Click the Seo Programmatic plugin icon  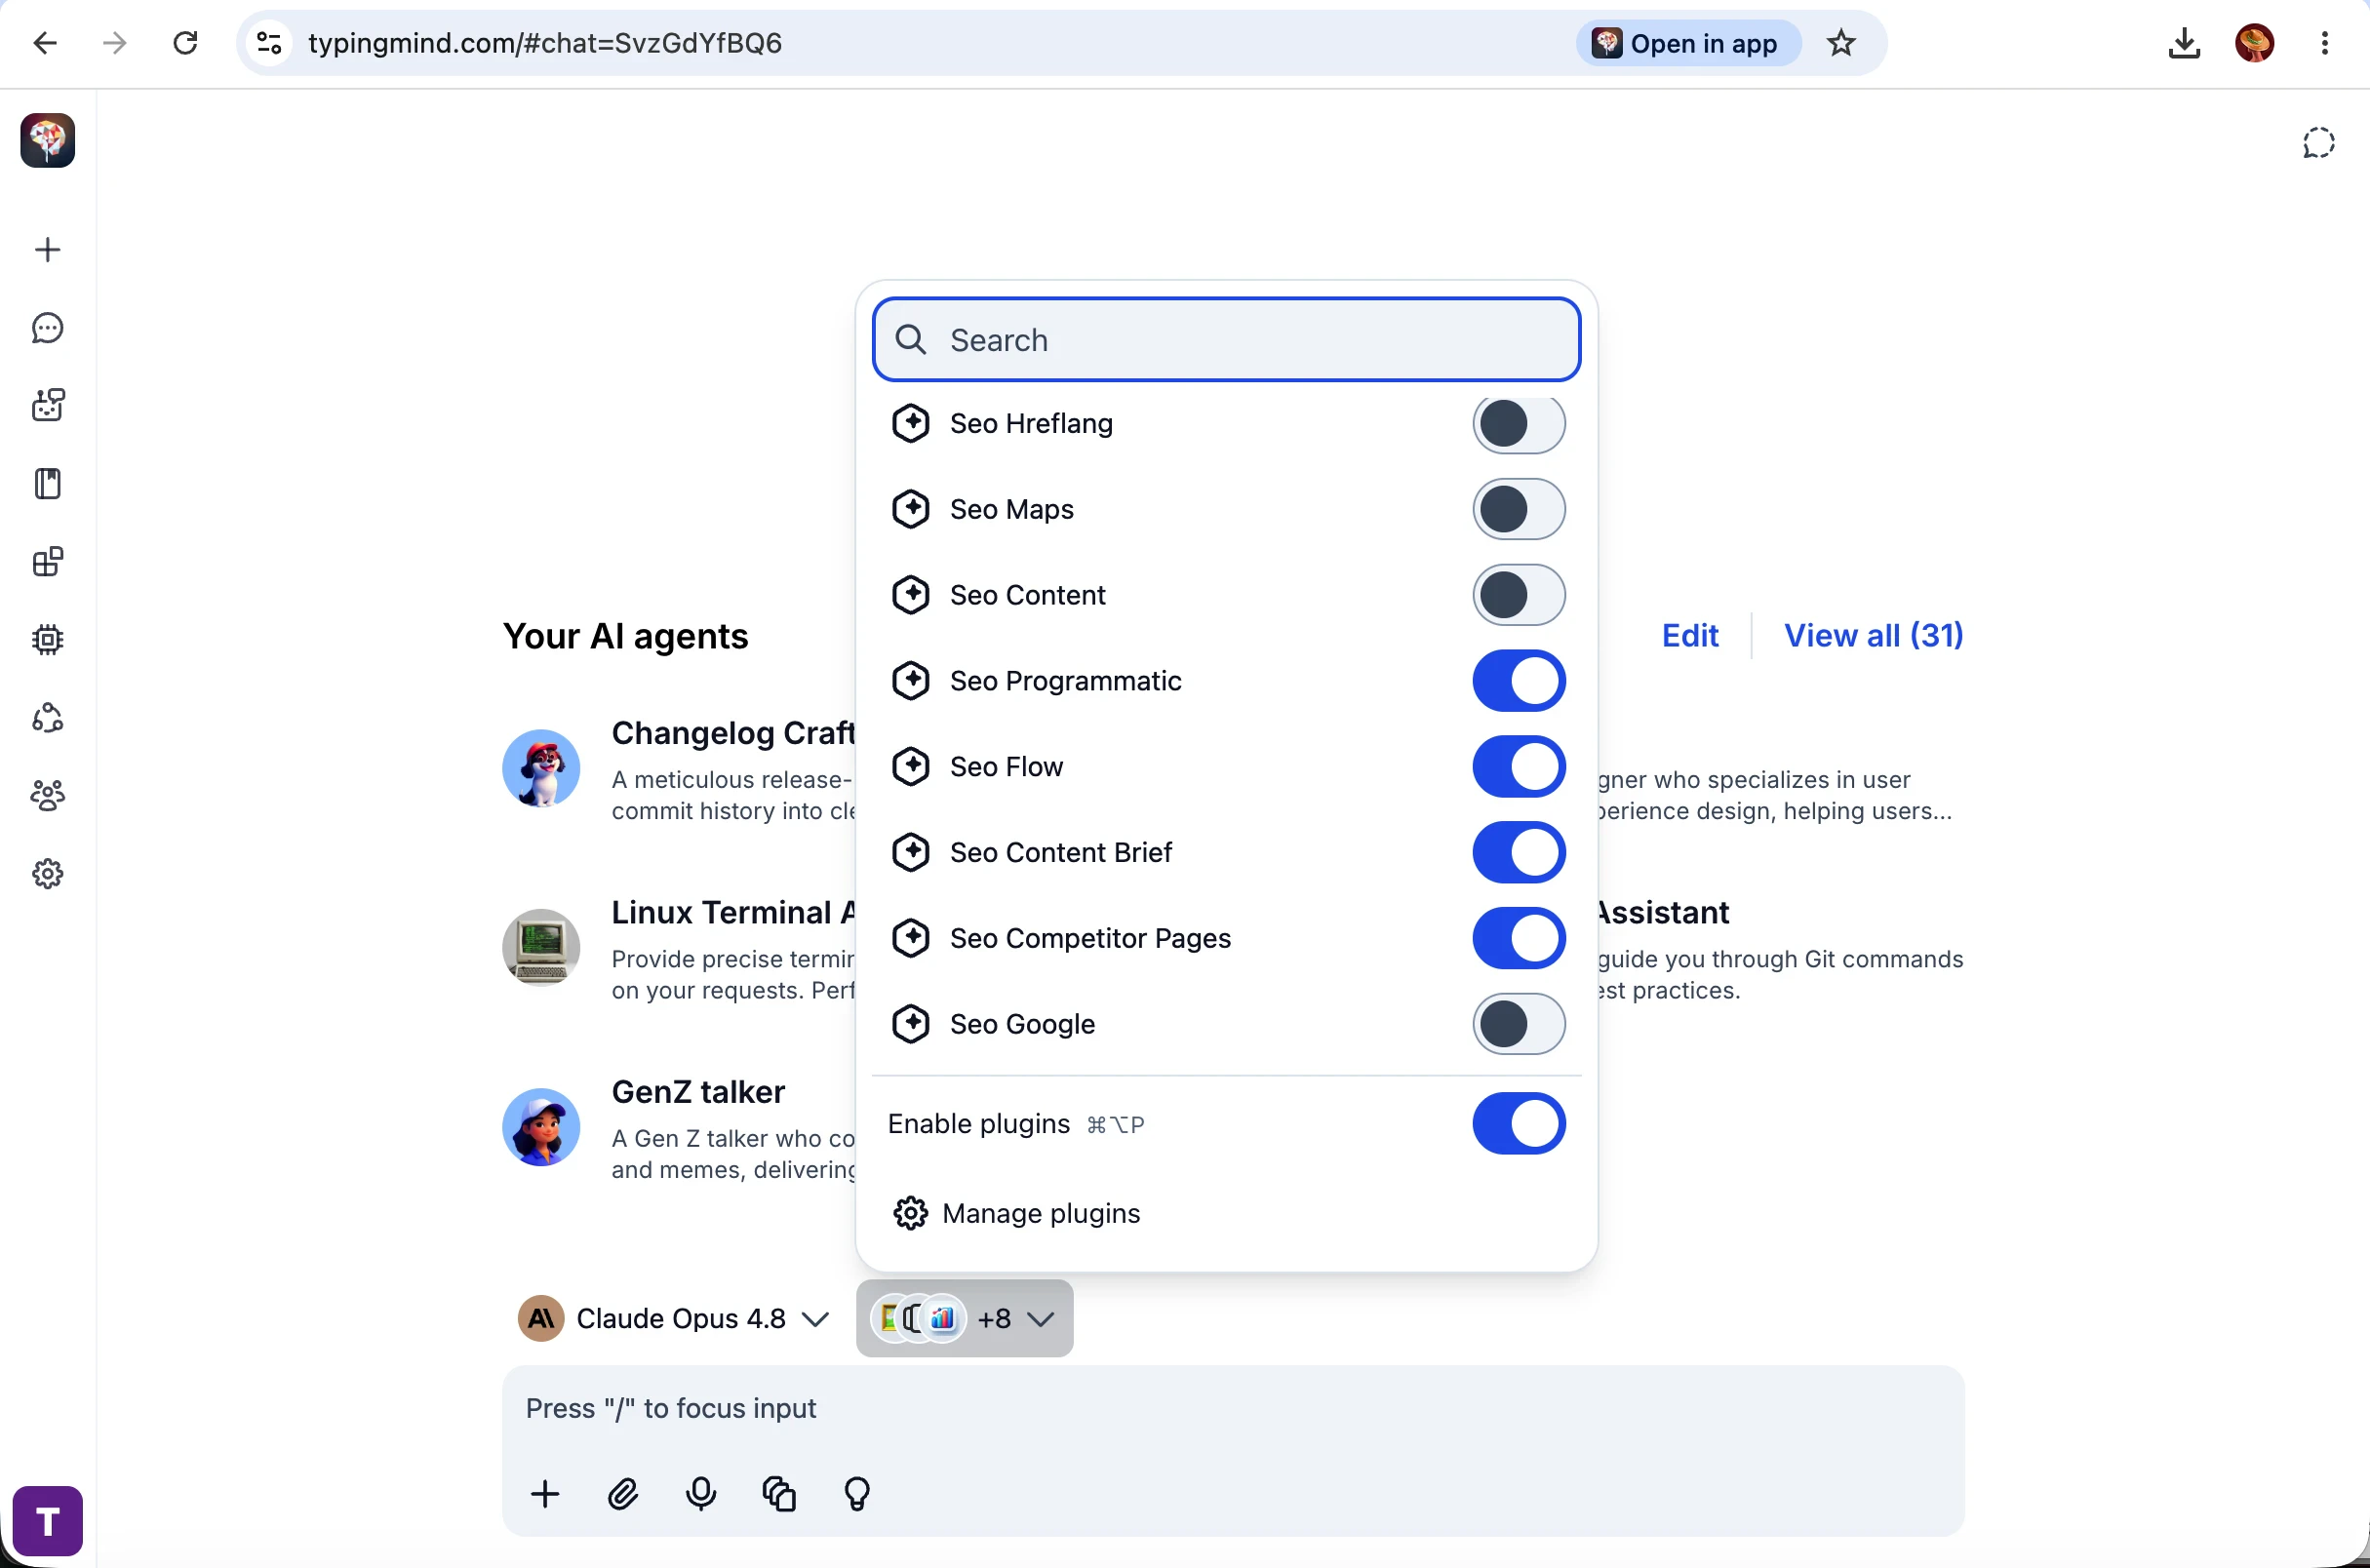pos(910,681)
